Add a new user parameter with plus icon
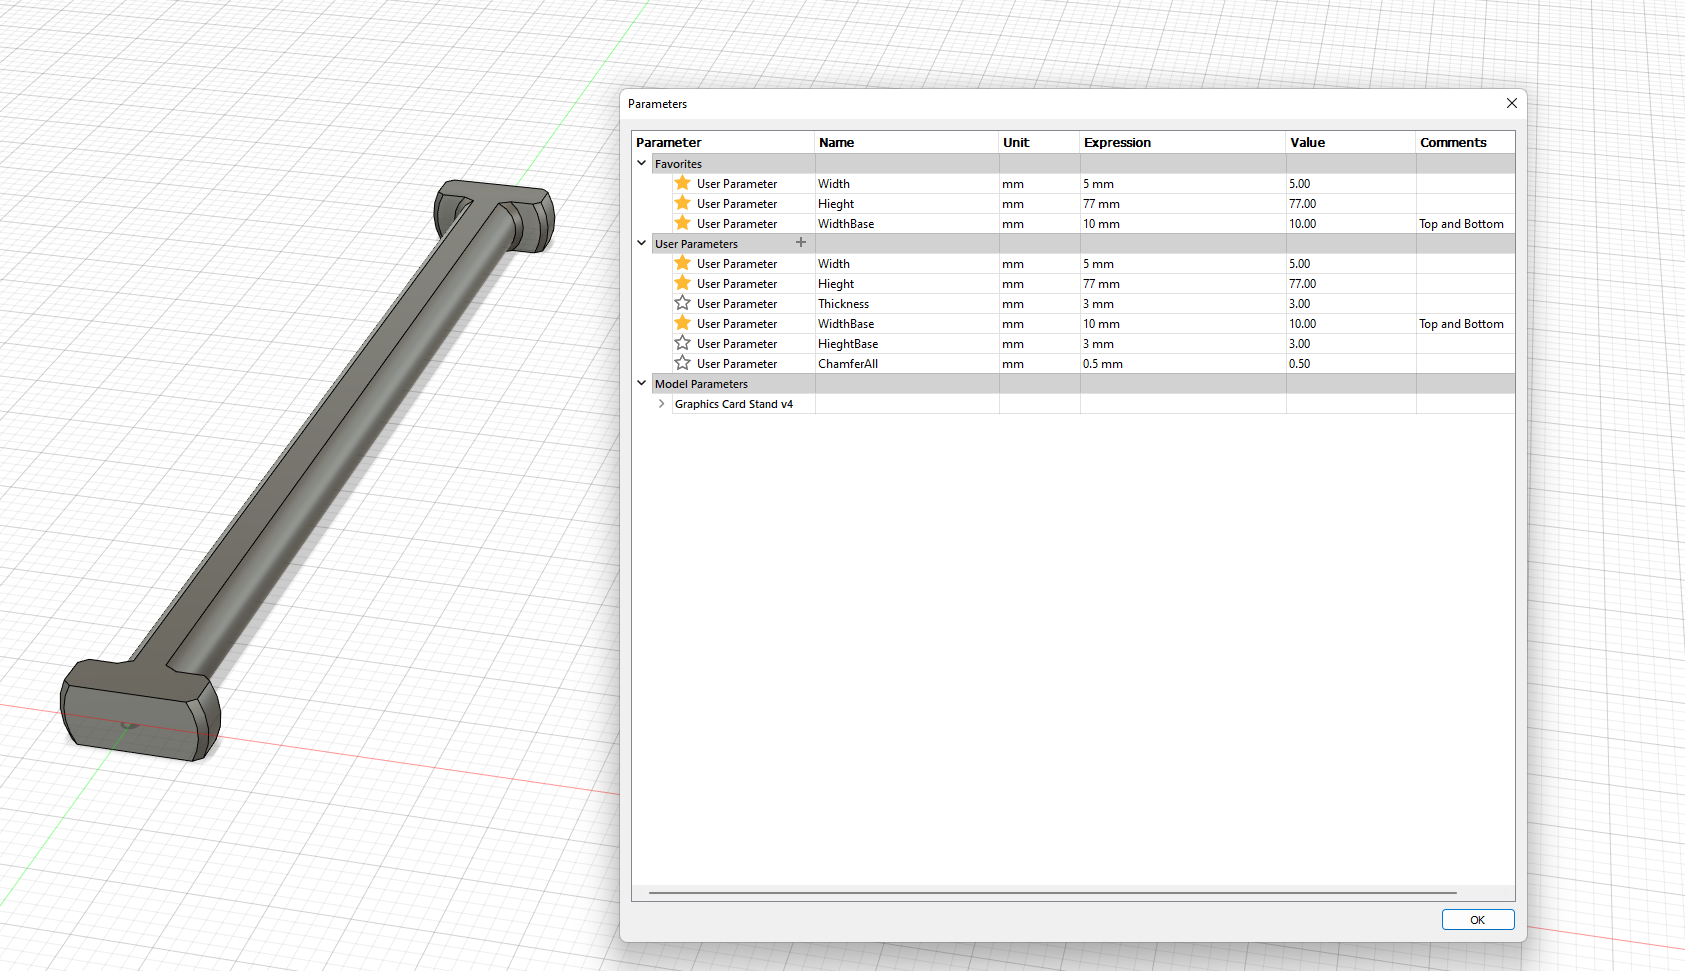 (x=800, y=243)
